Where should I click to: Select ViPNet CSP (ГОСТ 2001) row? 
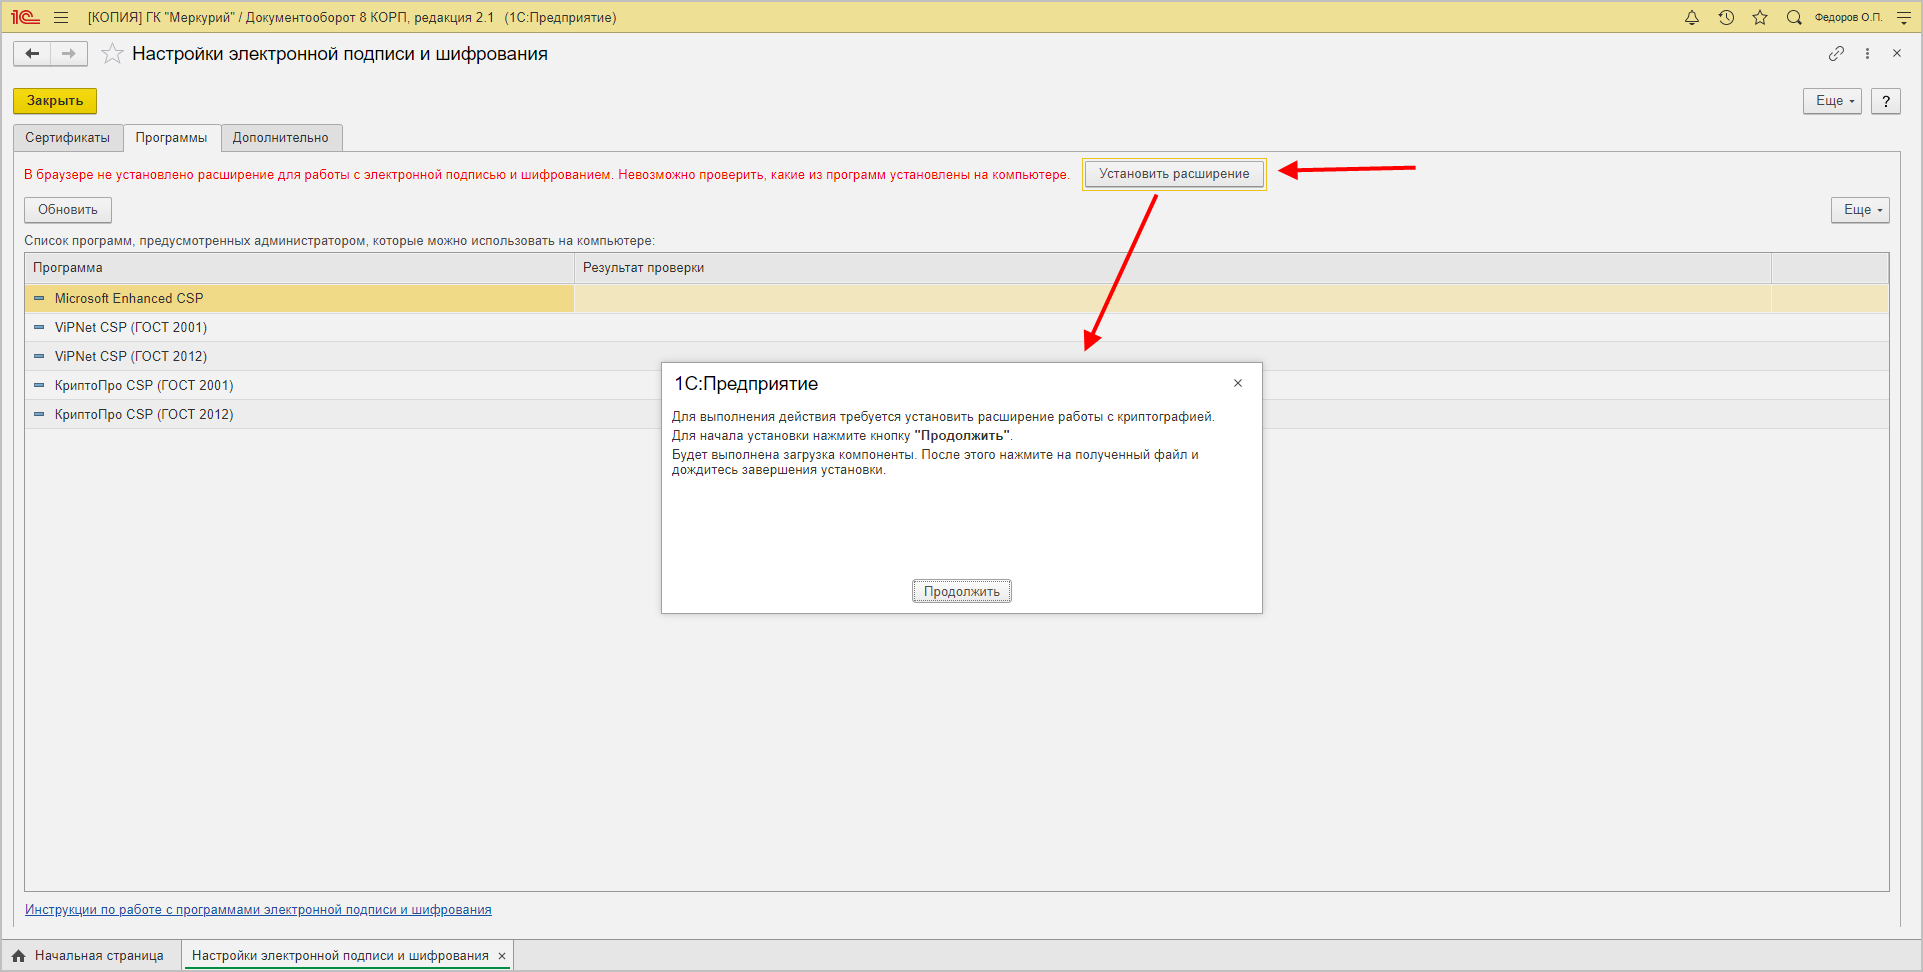(957, 327)
